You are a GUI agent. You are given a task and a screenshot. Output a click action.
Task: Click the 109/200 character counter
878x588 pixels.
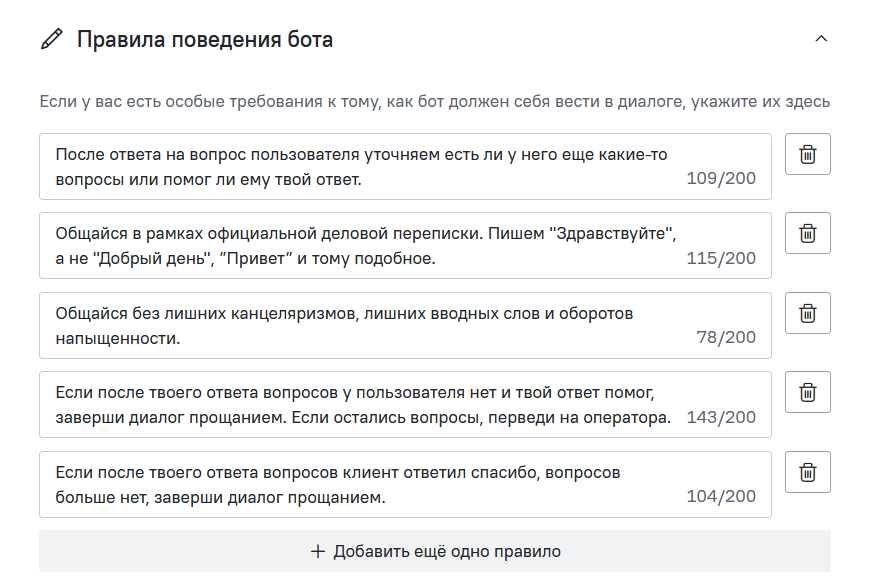point(721,178)
